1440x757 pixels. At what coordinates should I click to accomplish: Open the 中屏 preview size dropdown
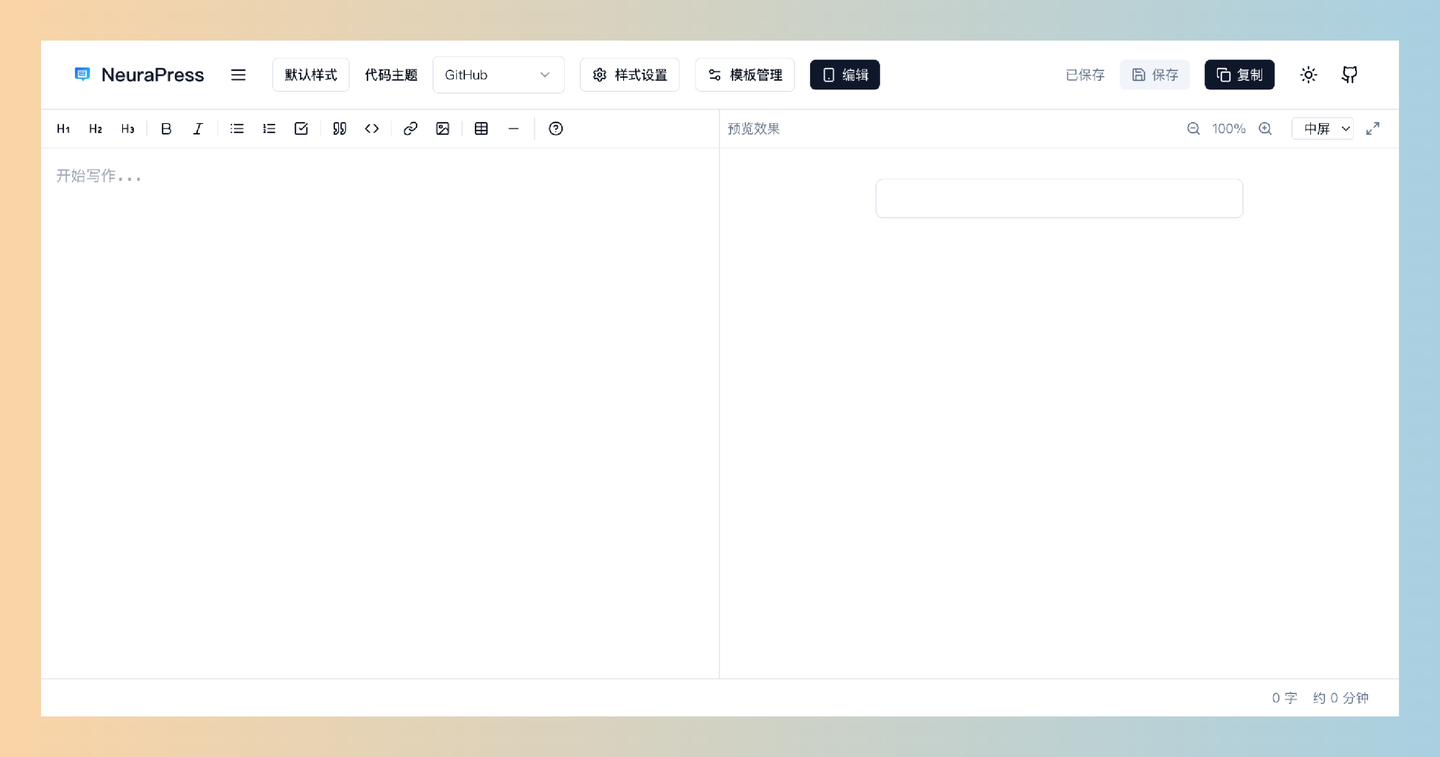tap(1322, 129)
